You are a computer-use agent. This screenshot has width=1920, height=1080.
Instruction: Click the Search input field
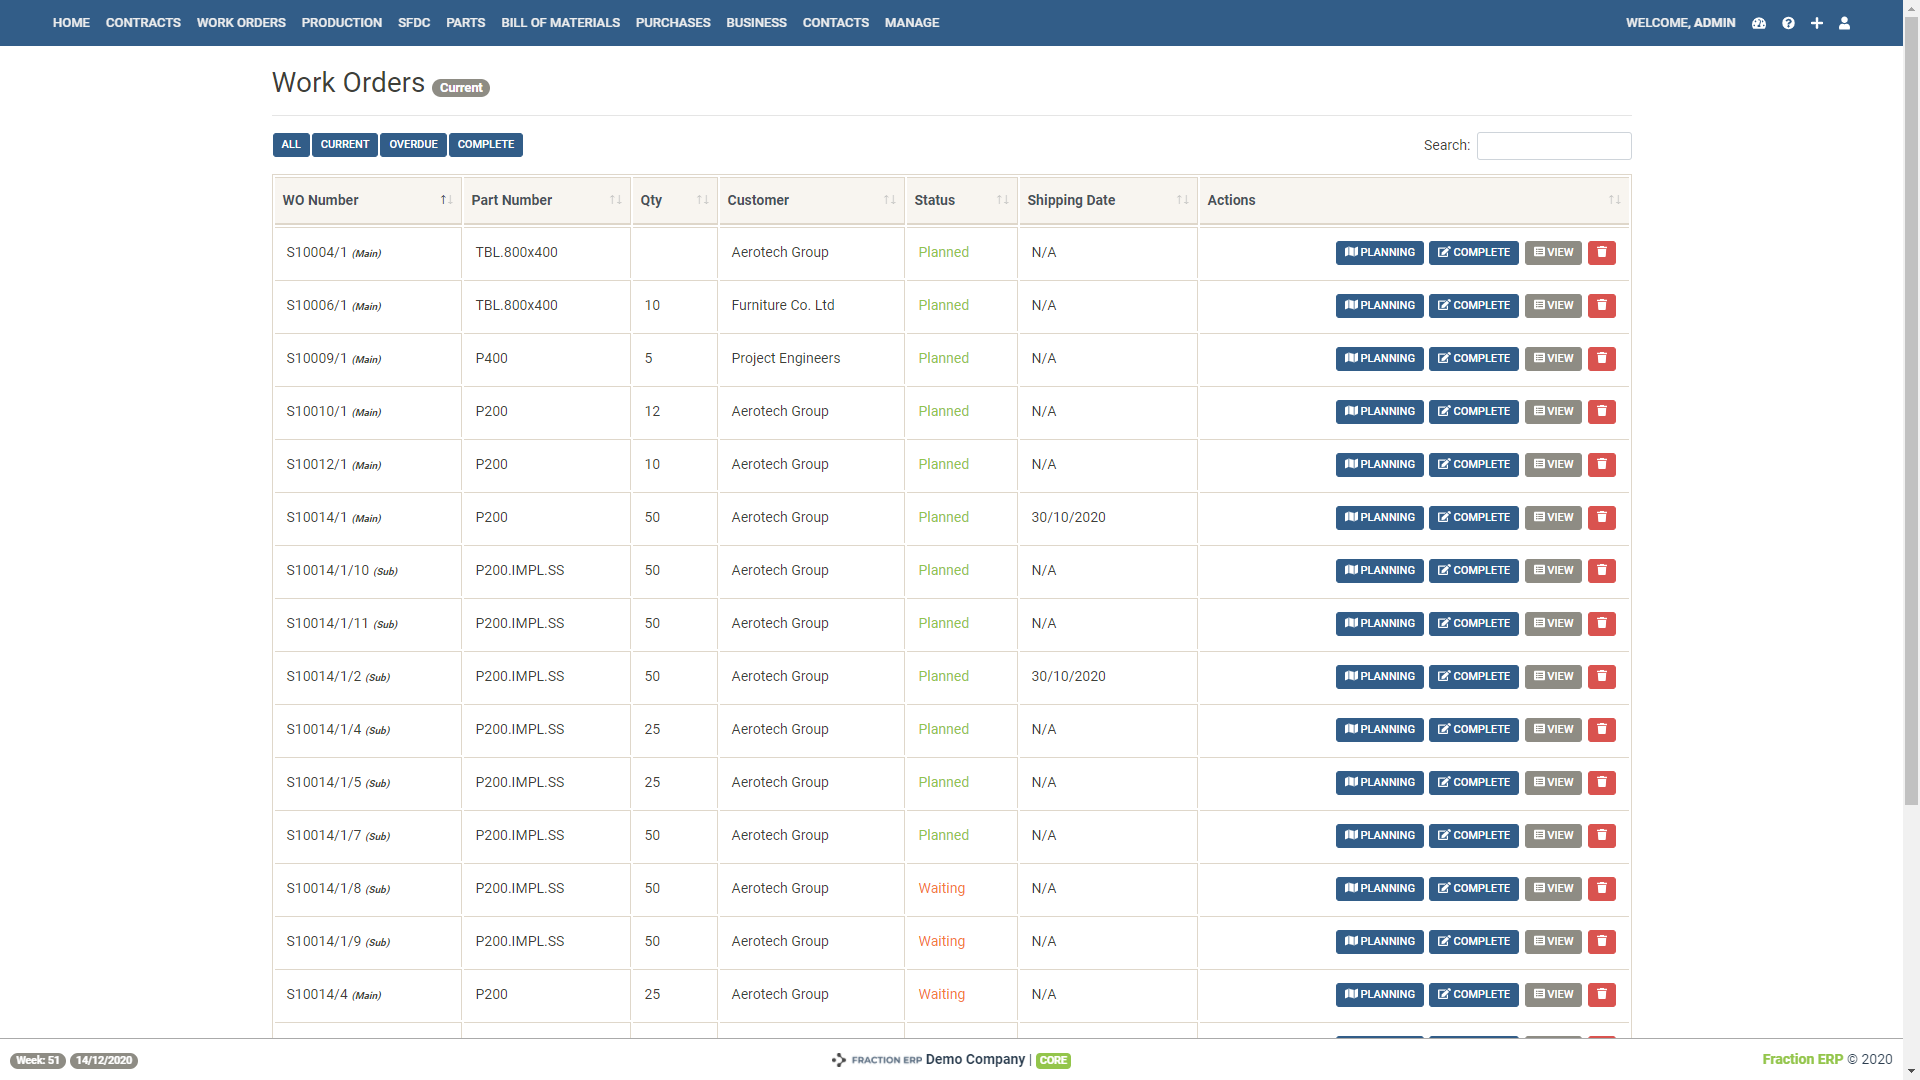point(1553,146)
